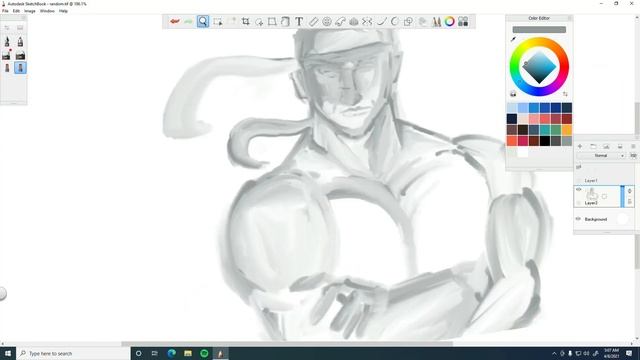The height and width of the screenshot is (360, 640).
Task: Open Microsoft Edge from taskbar
Action: click(x=171, y=353)
